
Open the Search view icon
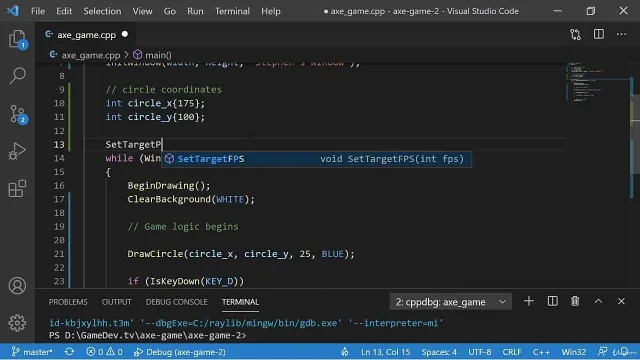point(17,76)
